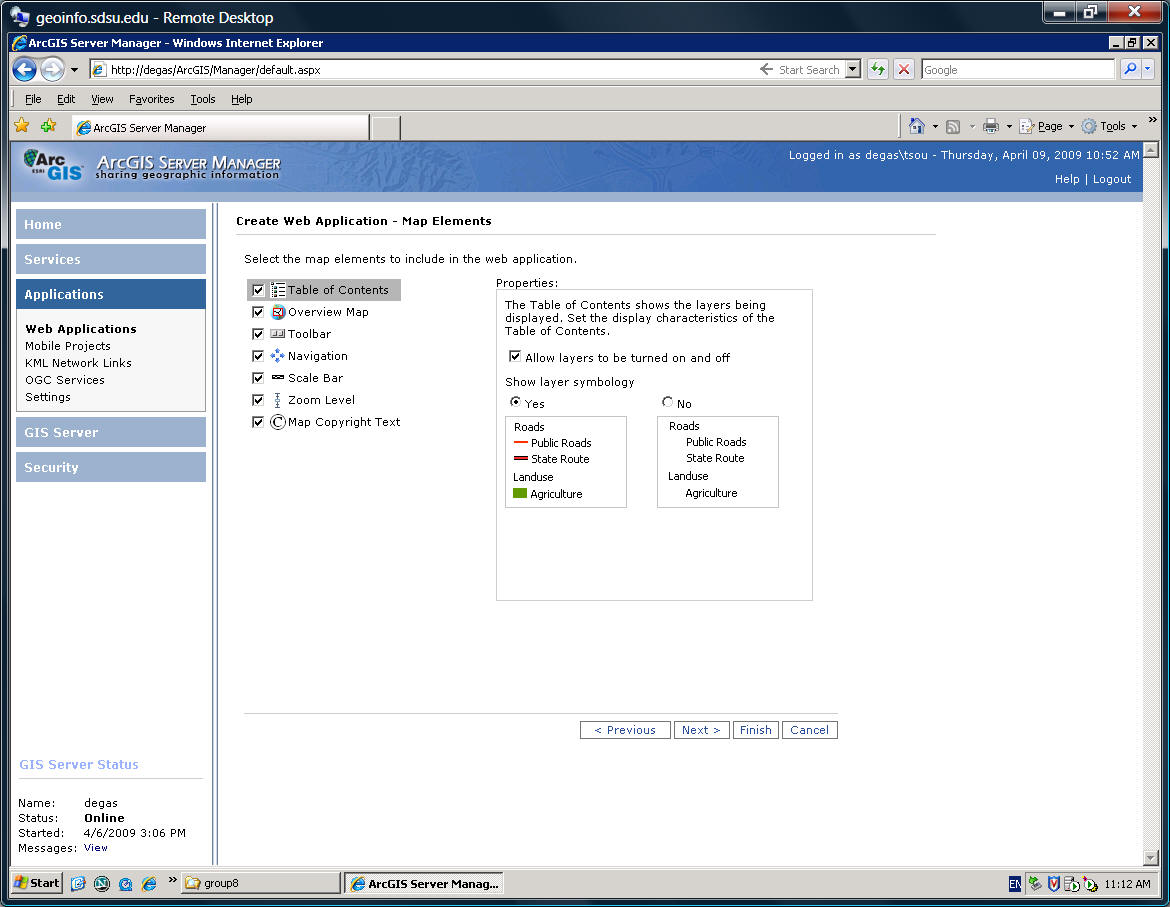Open the Home button dropdown arrow
The image size is (1170, 907).
935,127
